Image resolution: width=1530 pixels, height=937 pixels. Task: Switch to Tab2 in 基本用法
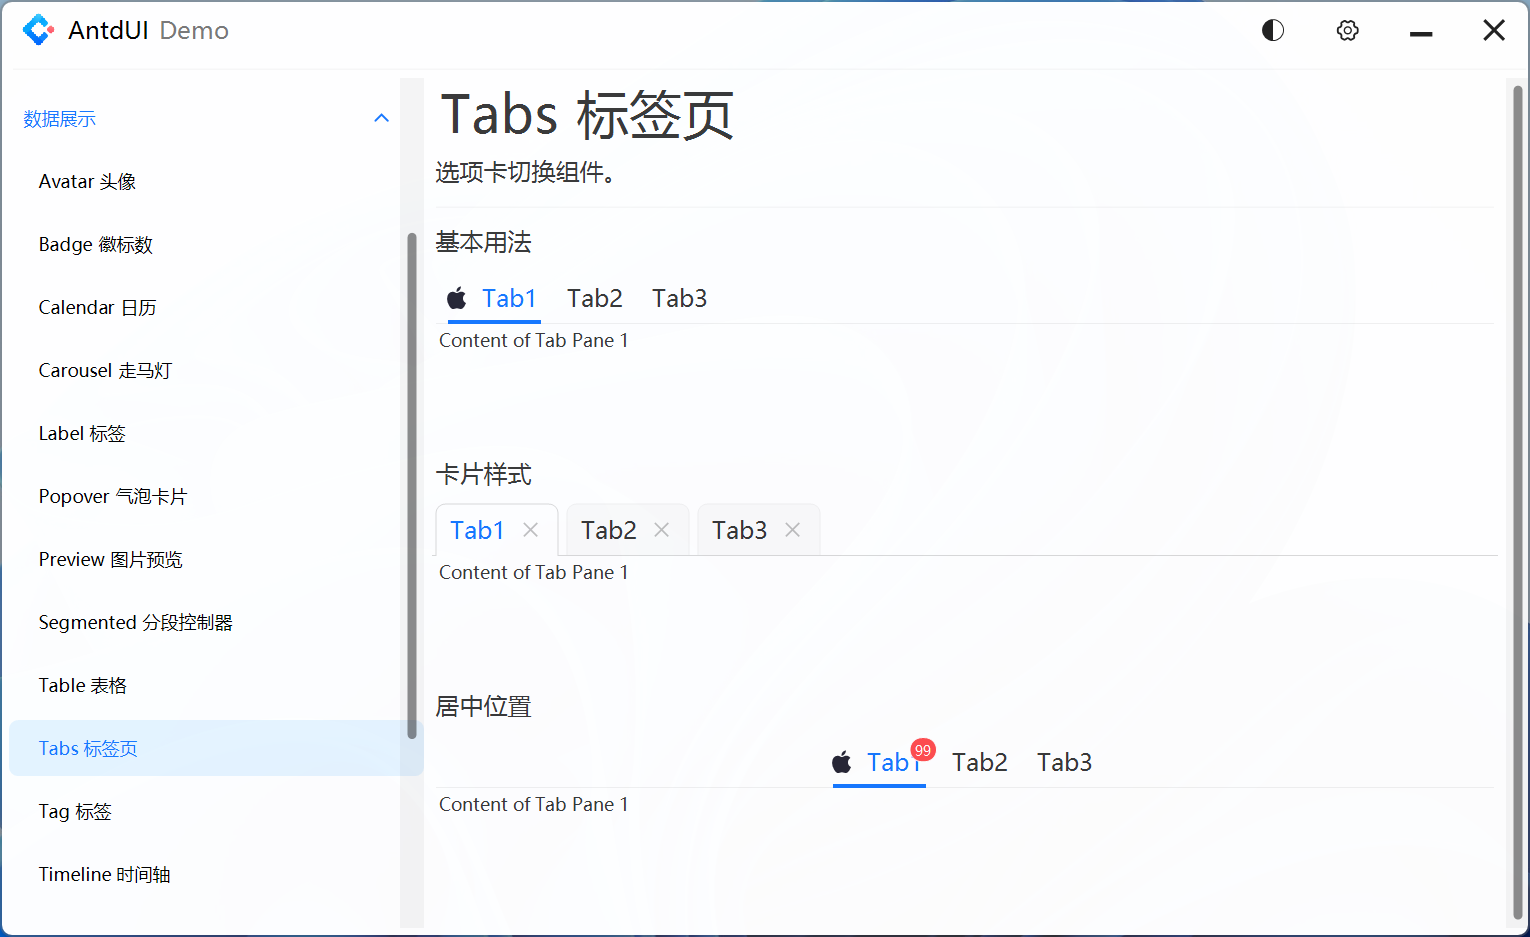[x=594, y=297]
